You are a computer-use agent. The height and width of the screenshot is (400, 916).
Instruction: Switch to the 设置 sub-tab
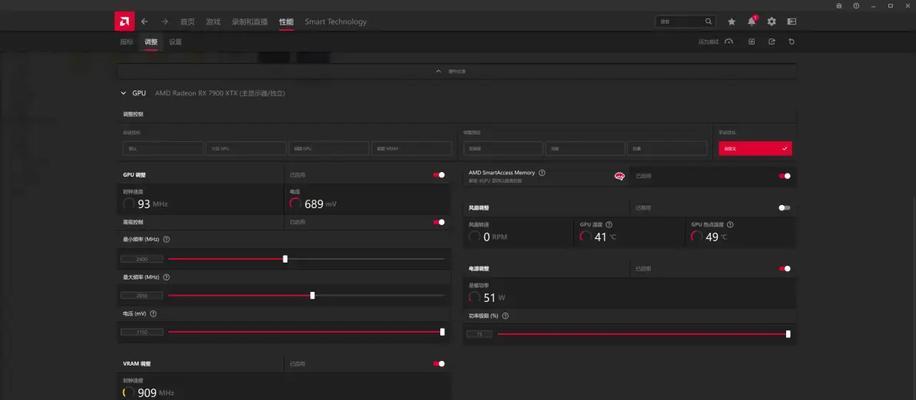tap(175, 42)
